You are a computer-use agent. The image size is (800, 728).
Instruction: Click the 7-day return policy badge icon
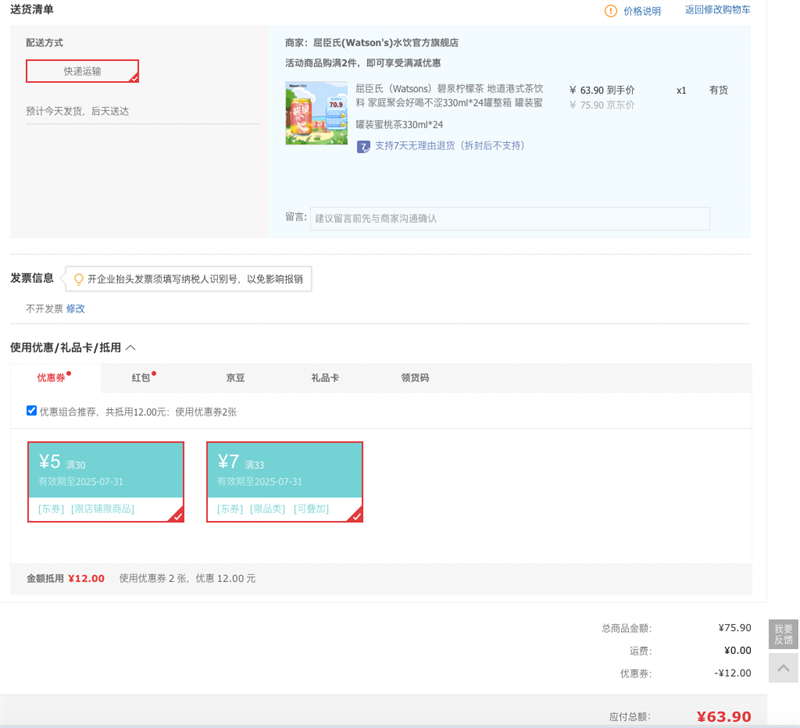click(x=364, y=146)
